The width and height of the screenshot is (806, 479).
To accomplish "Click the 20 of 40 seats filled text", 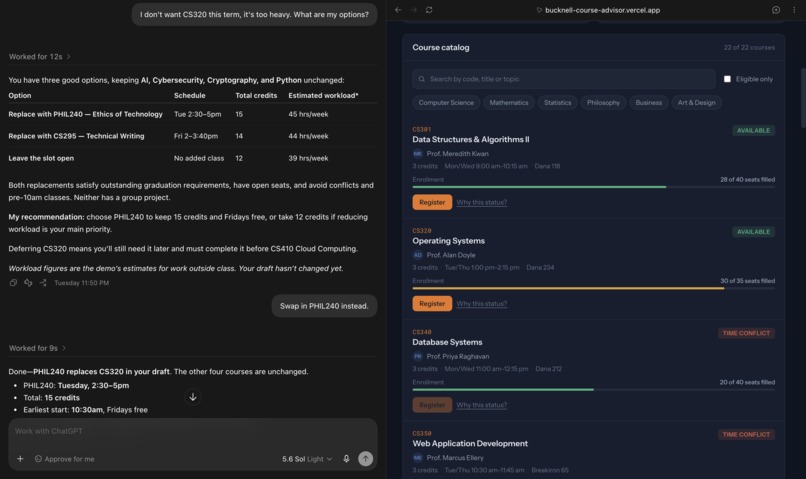I will (x=747, y=382).
